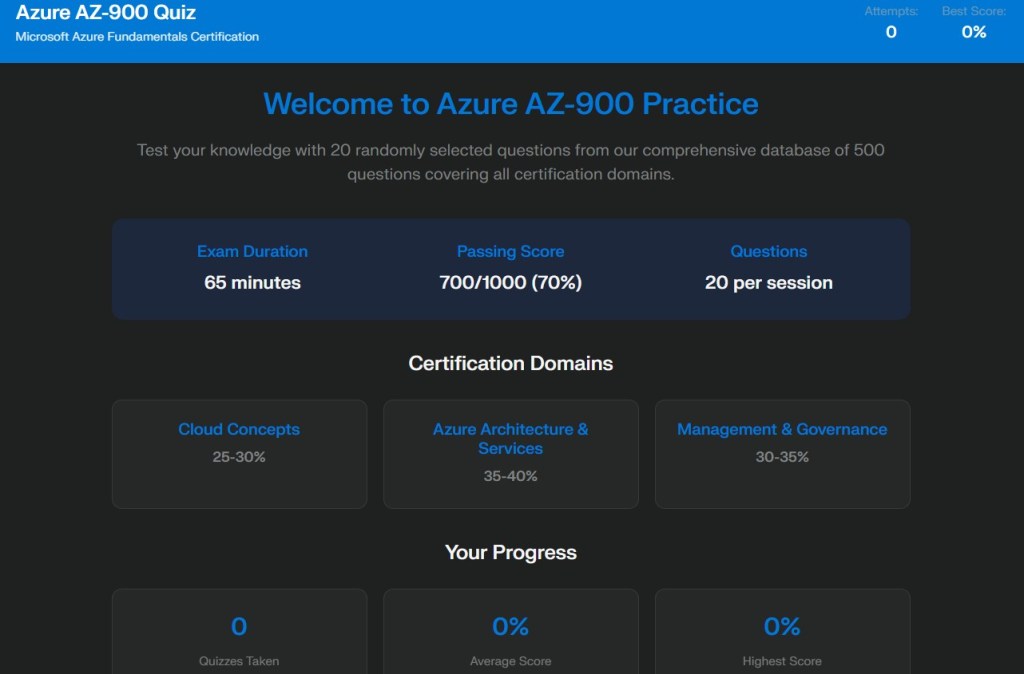Viewport: 1024px width, 674px height.
Task: Select the Passing Score label
Action: pyautogui.click(x=510, y=252)
